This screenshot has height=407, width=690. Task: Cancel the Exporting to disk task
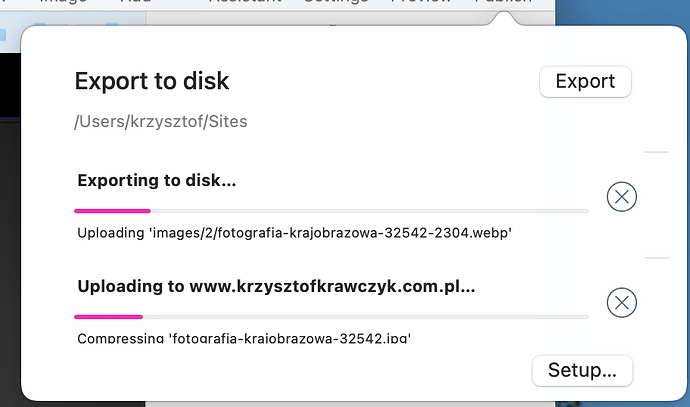coord(621,198)
